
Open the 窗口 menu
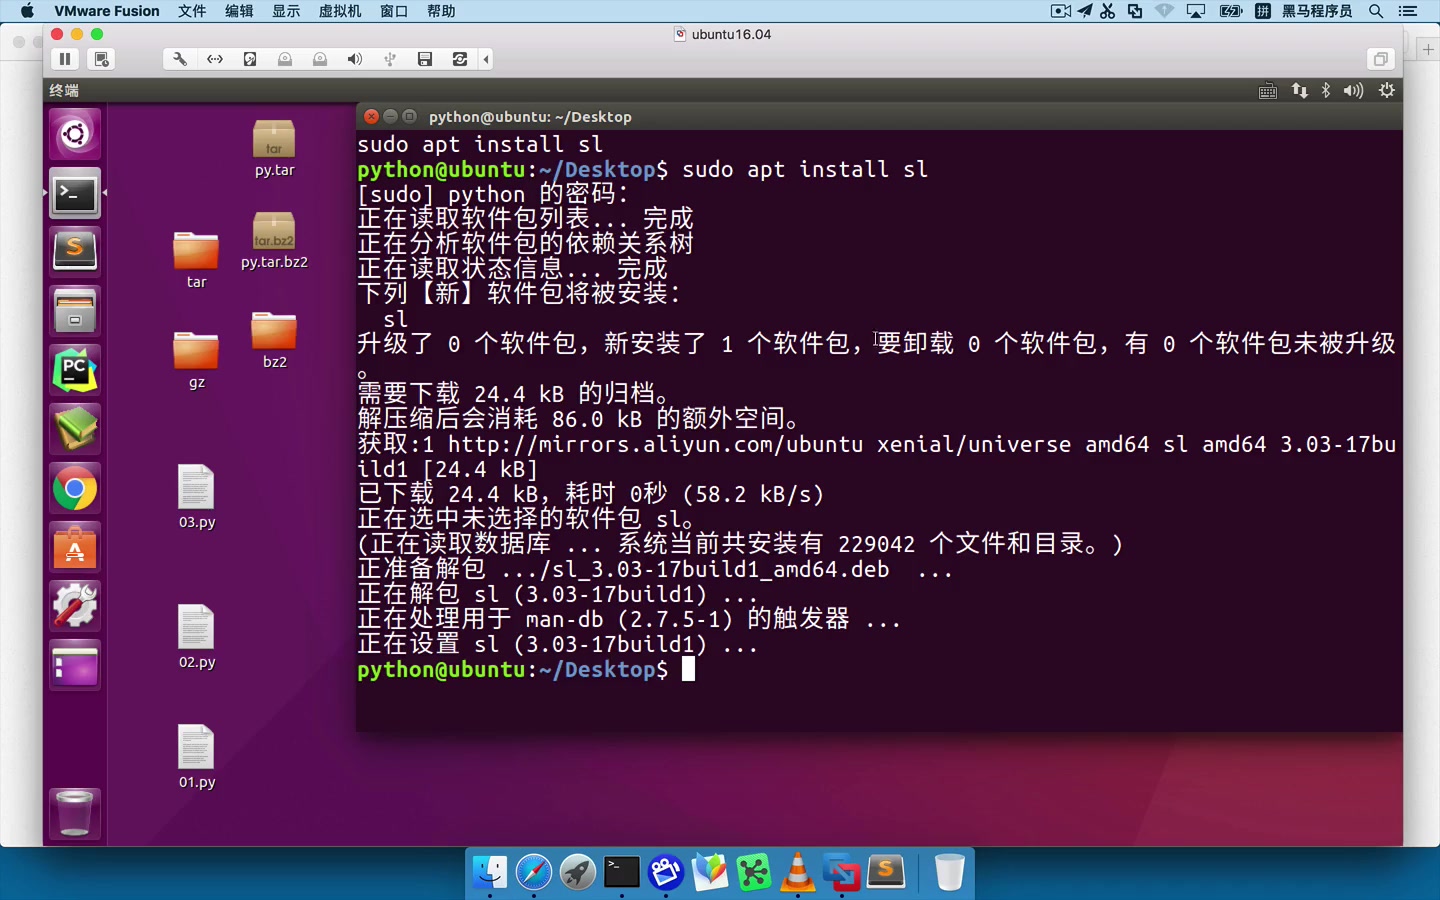point(394,11)
